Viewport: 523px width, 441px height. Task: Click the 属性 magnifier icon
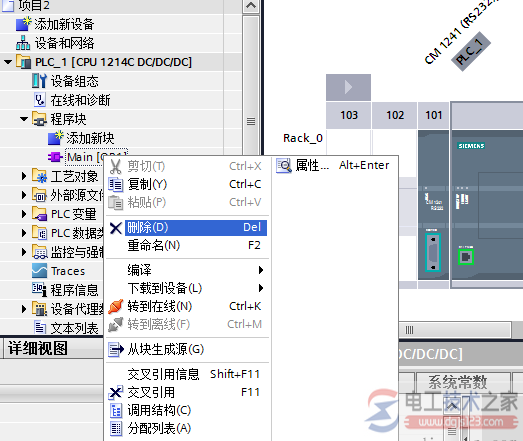[284, 165]
